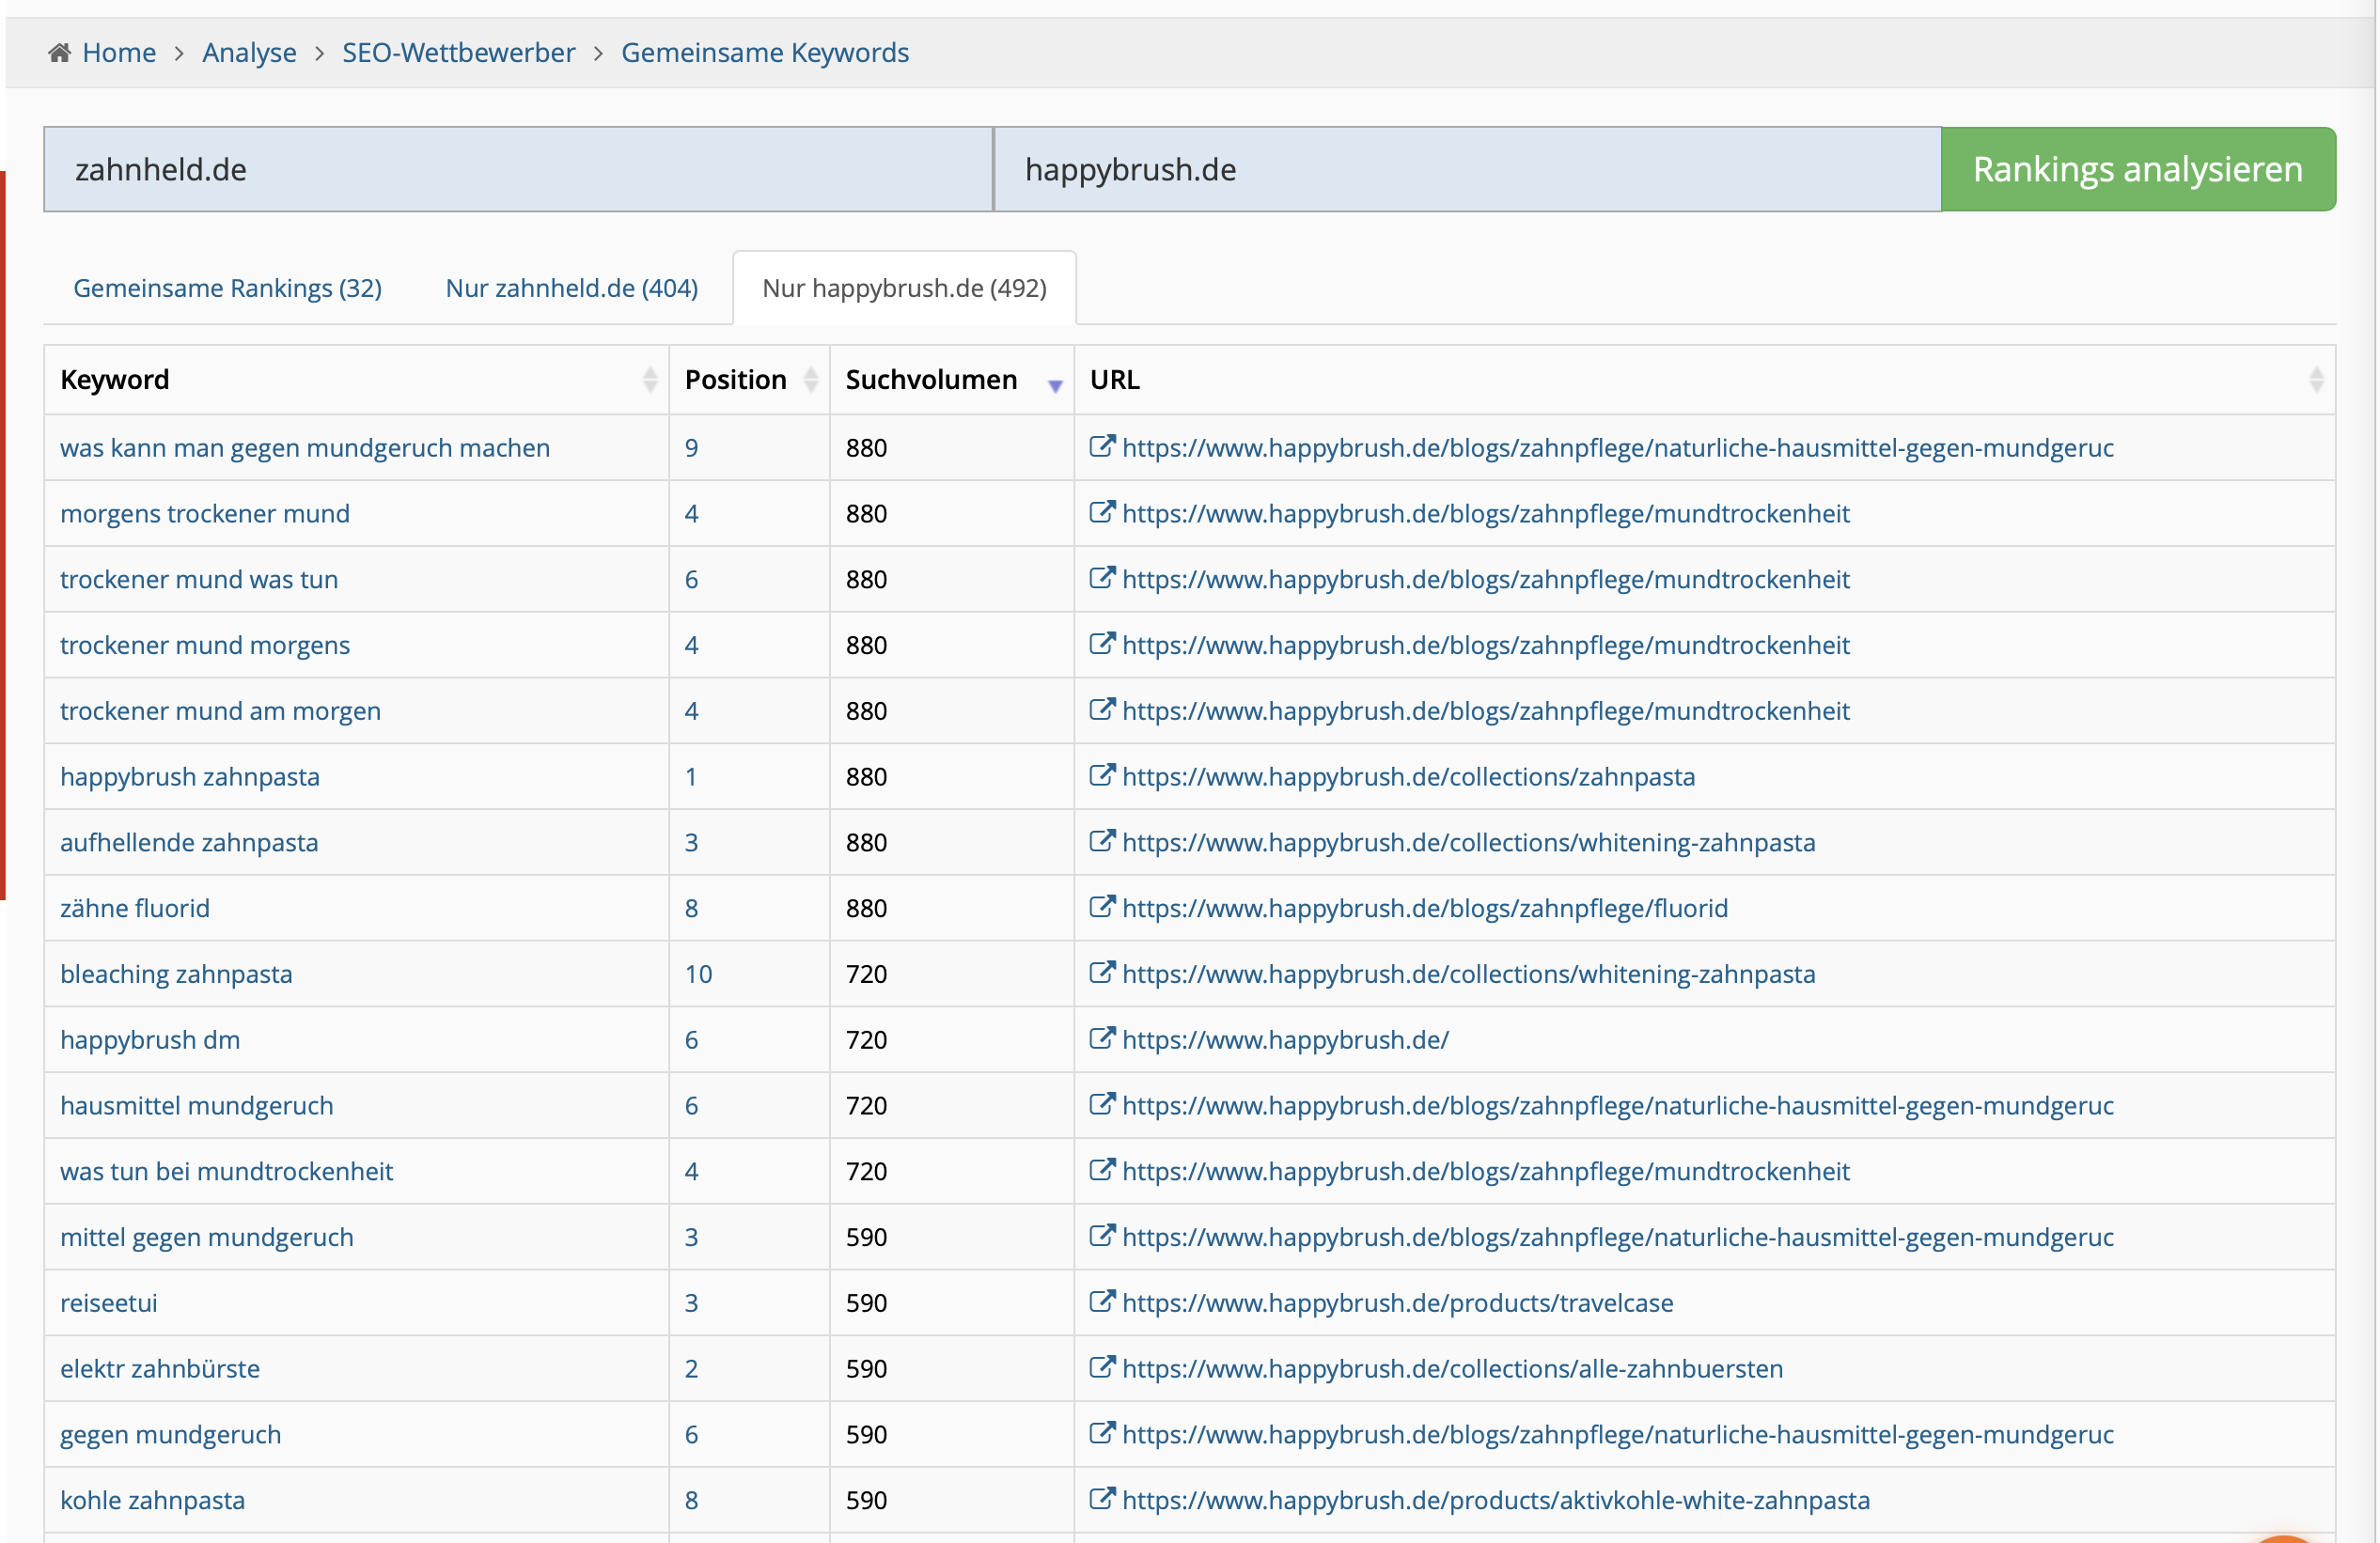Click the Home breadcrumb house icon
This screenshot has height=1543, width=2380.
(60, 52)
